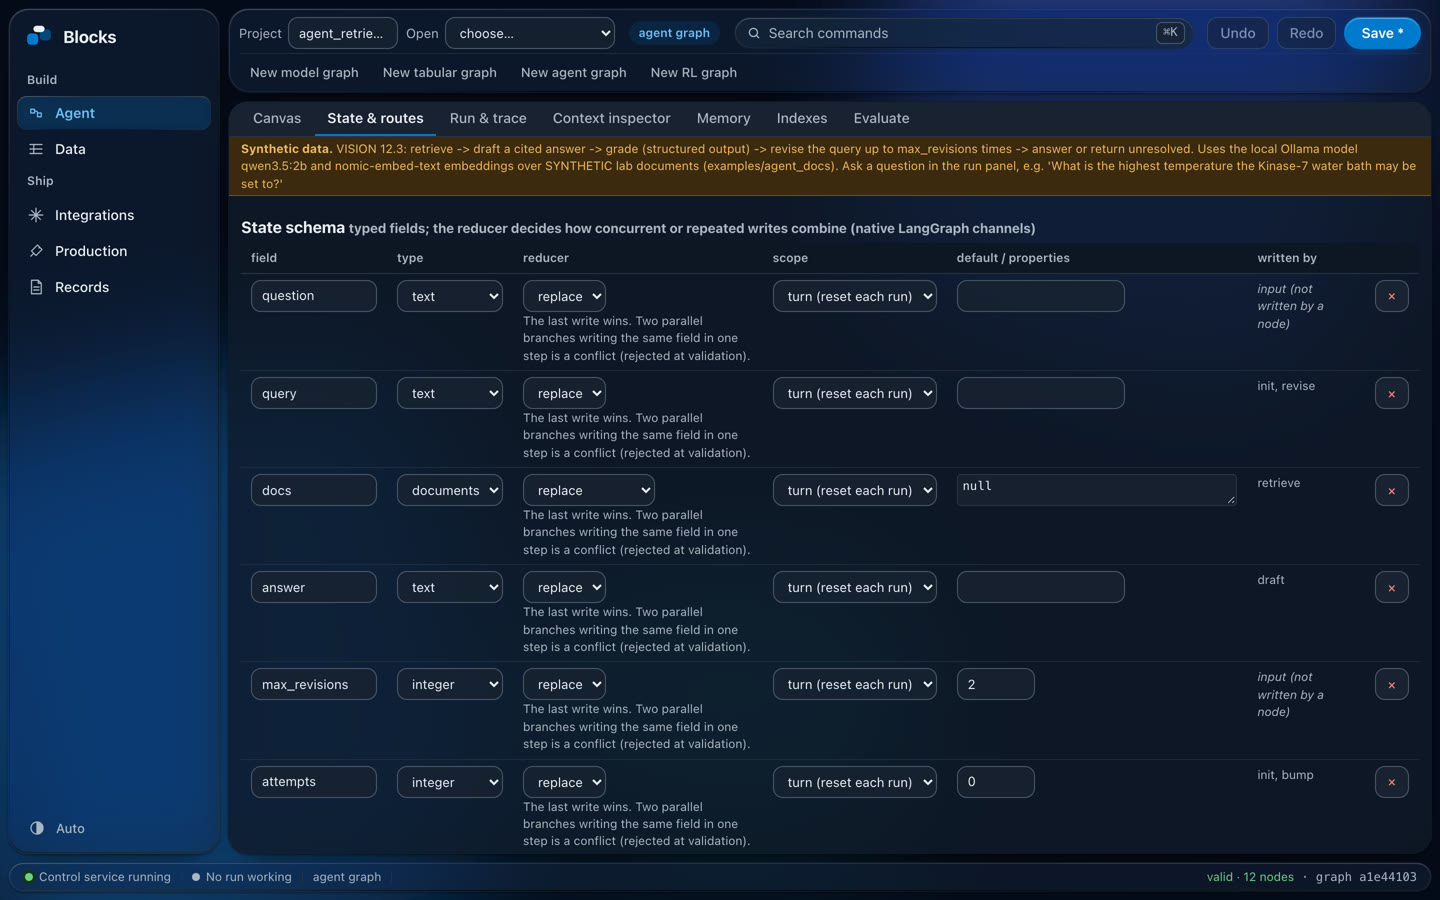Viewport: 1440px width, 900px height.
Task: Open the type dropdown for max_revisions
Action: point(450,684)
